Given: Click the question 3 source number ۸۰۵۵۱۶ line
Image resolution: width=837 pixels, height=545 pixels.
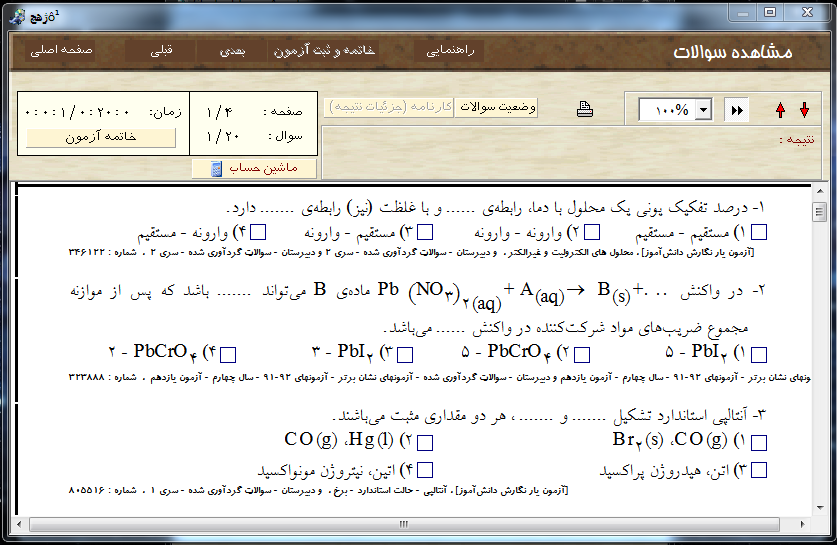Looking at the screenshot, I should pos(318,491).
